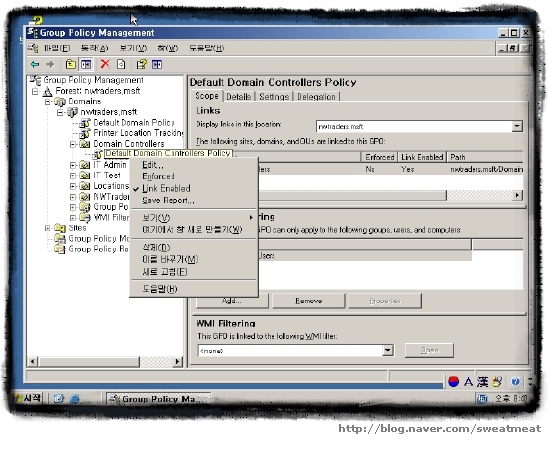Click the Locations OU folder icon
Screen dimensions: 548x450
click(85, 186)
